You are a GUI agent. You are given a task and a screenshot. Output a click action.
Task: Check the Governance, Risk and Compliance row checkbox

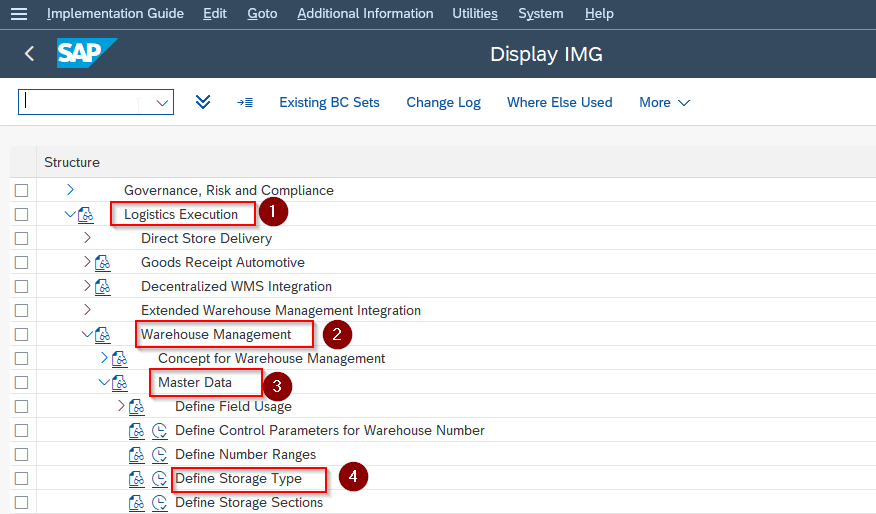point(21,191)
